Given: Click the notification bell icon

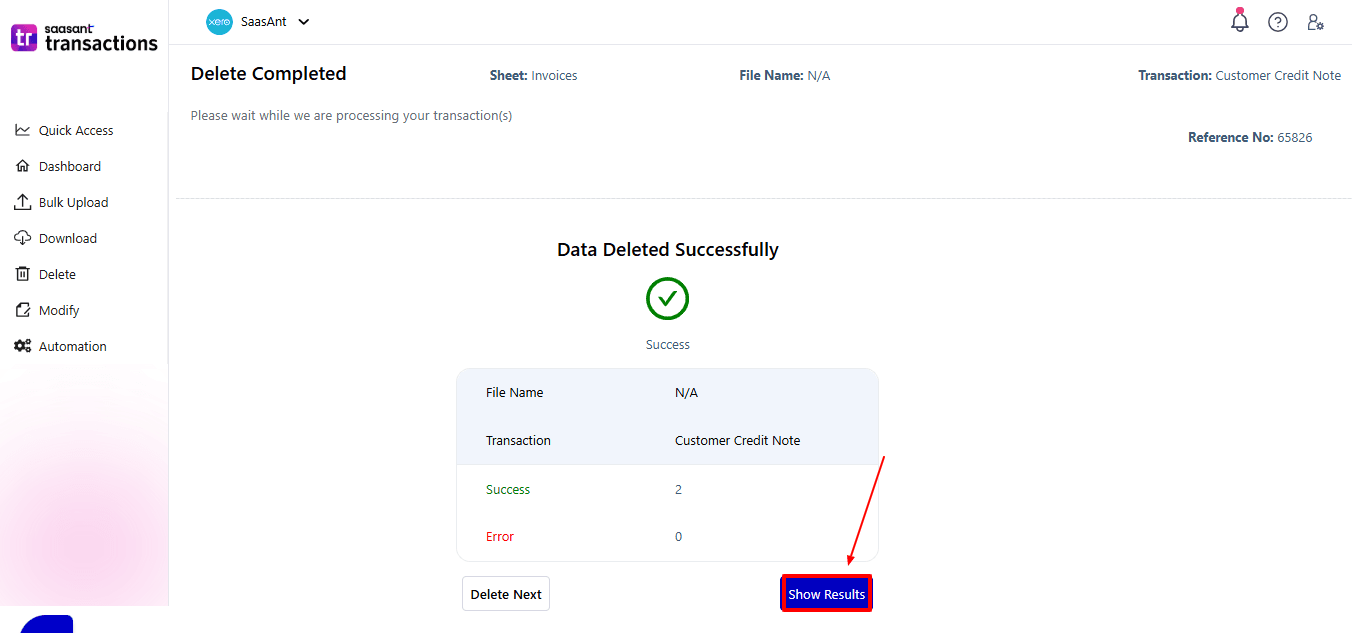Looking at the screenshot, I should click(x=1240, y=22).
